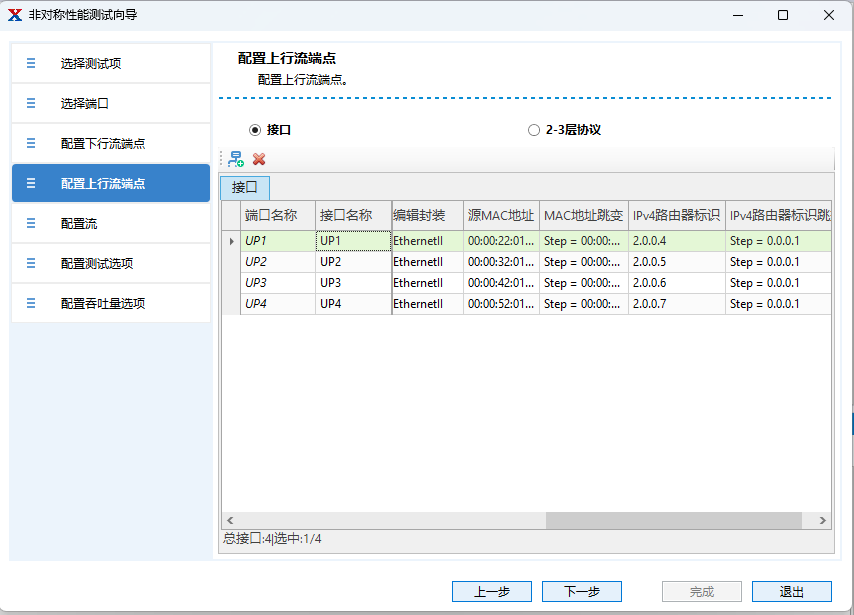Viewport: 854px width, 615px height.
Task: Click the icon beside 配置流 step
Action: click(31, 223)
